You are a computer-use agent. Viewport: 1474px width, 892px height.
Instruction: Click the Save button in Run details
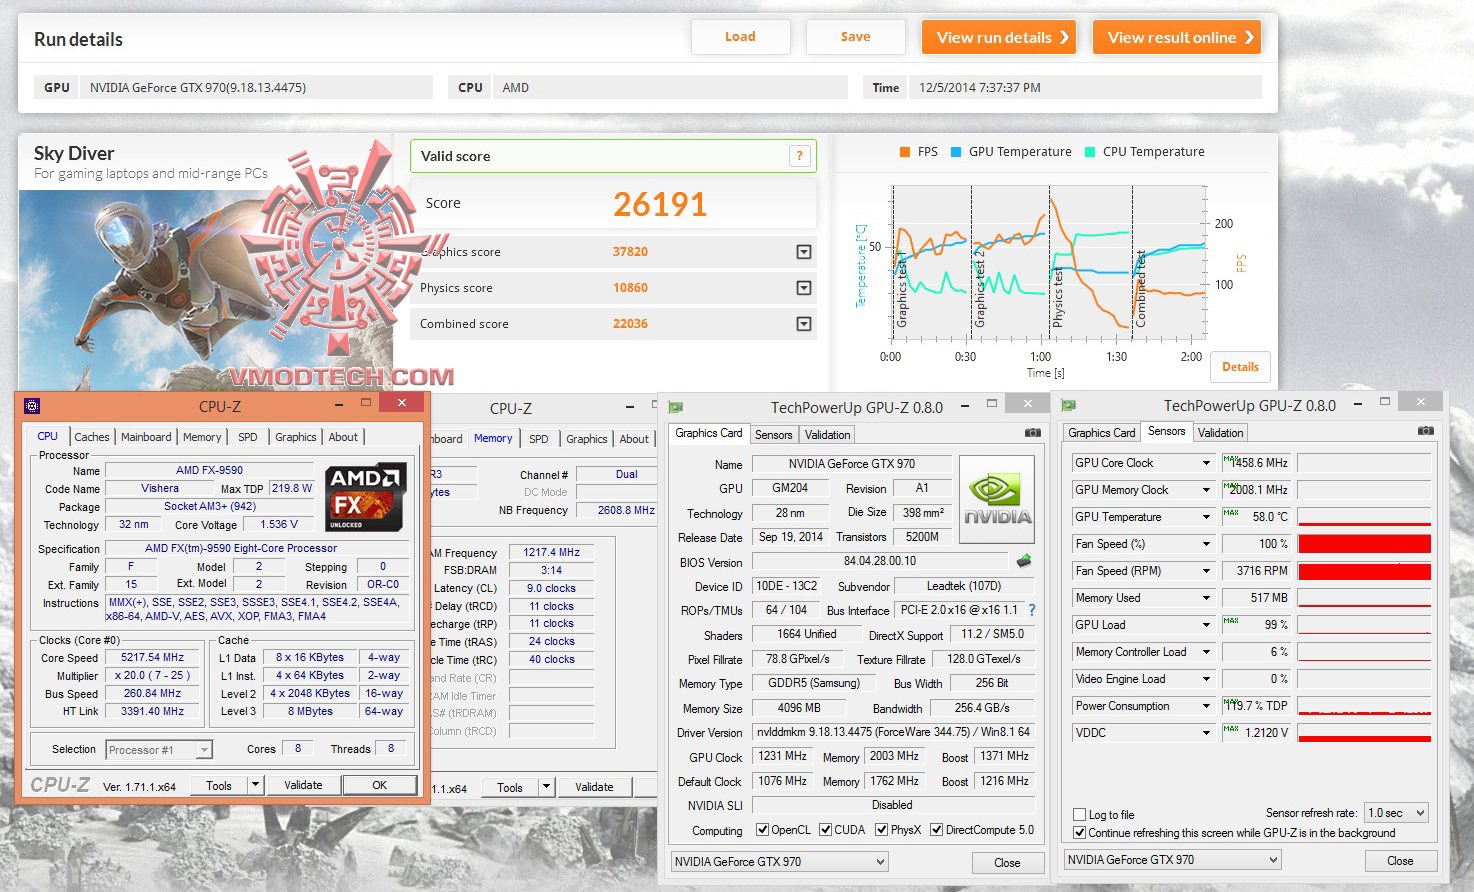pos(855,37)
